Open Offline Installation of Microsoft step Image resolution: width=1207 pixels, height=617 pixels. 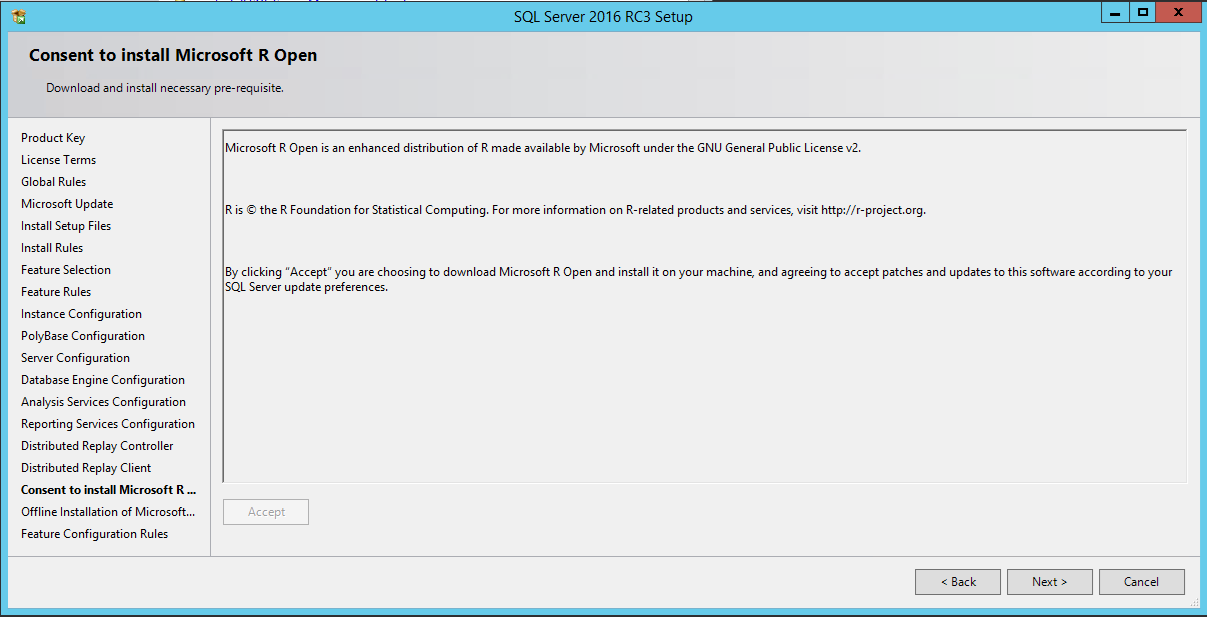pos(109,512)
